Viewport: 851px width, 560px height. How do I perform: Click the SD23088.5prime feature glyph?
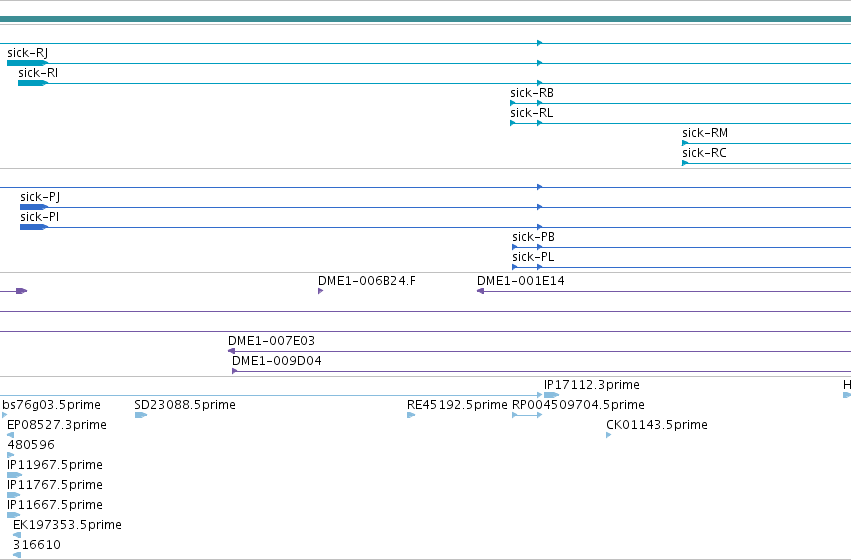[141, 415]
